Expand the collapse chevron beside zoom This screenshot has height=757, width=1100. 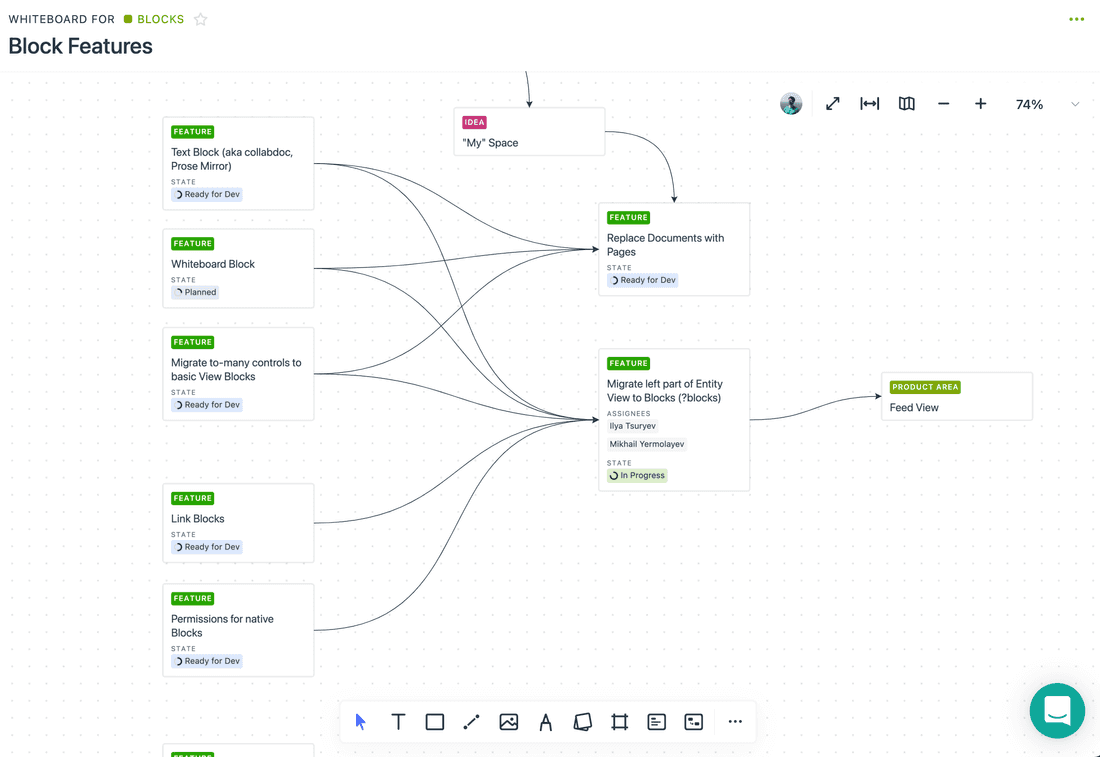(1075, 104)
